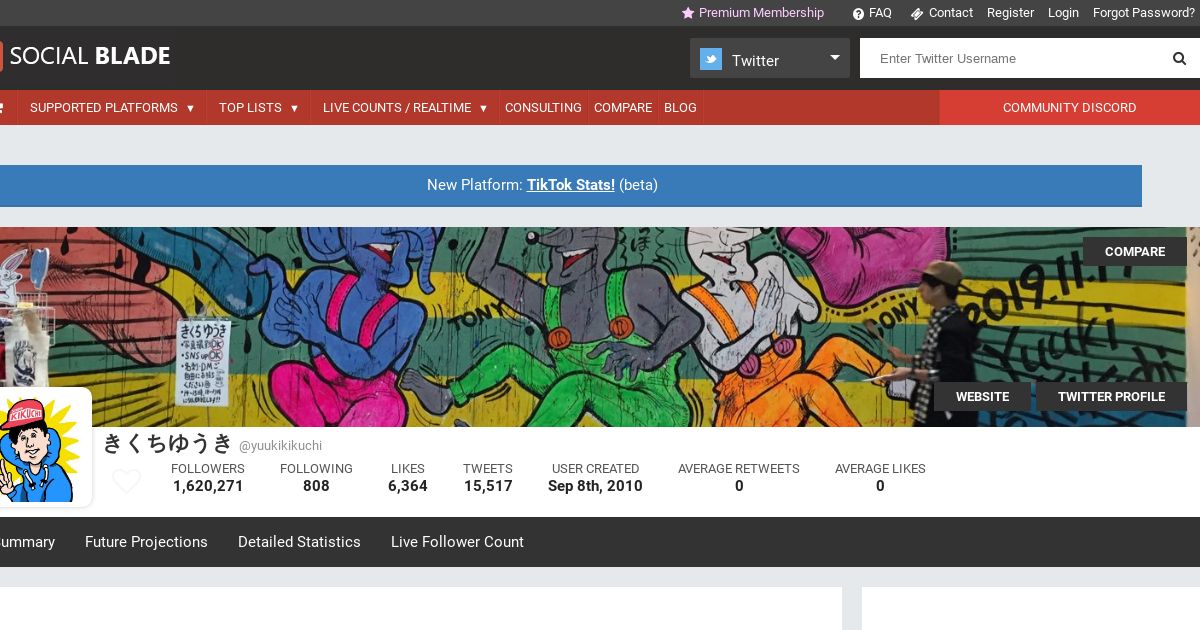Click the Login link
The width and height of the screenshot is (1200, 630).
click(1063, 13)
